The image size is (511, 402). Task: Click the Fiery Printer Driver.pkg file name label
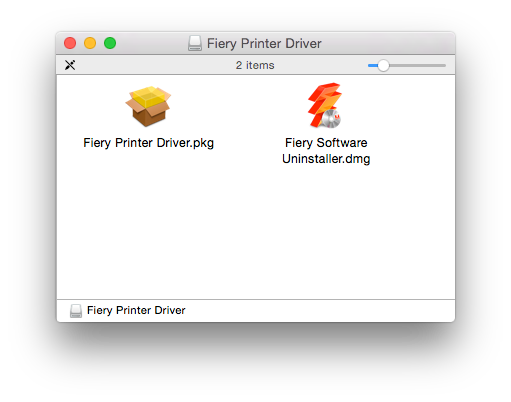[x=149, y=143]
